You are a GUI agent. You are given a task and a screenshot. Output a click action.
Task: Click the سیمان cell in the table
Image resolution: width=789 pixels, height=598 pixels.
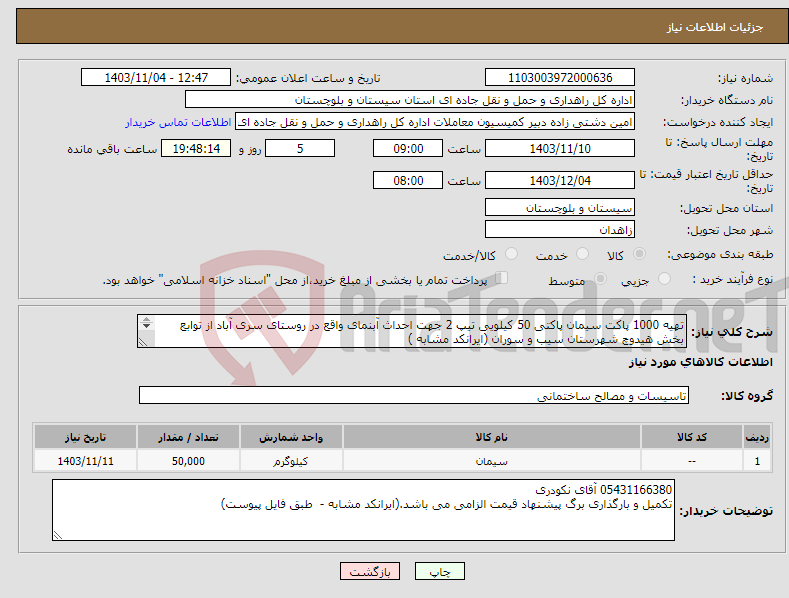[x=492, y=461]
